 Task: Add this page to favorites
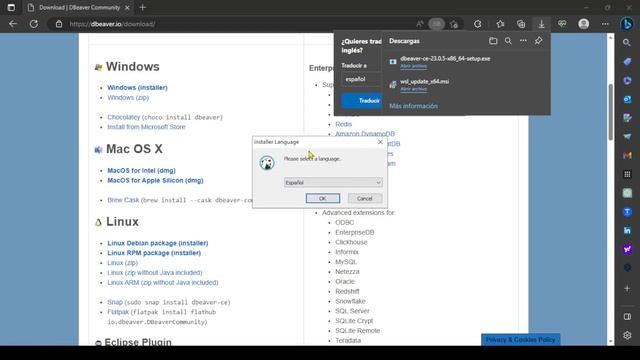click(x=454, y=24)
